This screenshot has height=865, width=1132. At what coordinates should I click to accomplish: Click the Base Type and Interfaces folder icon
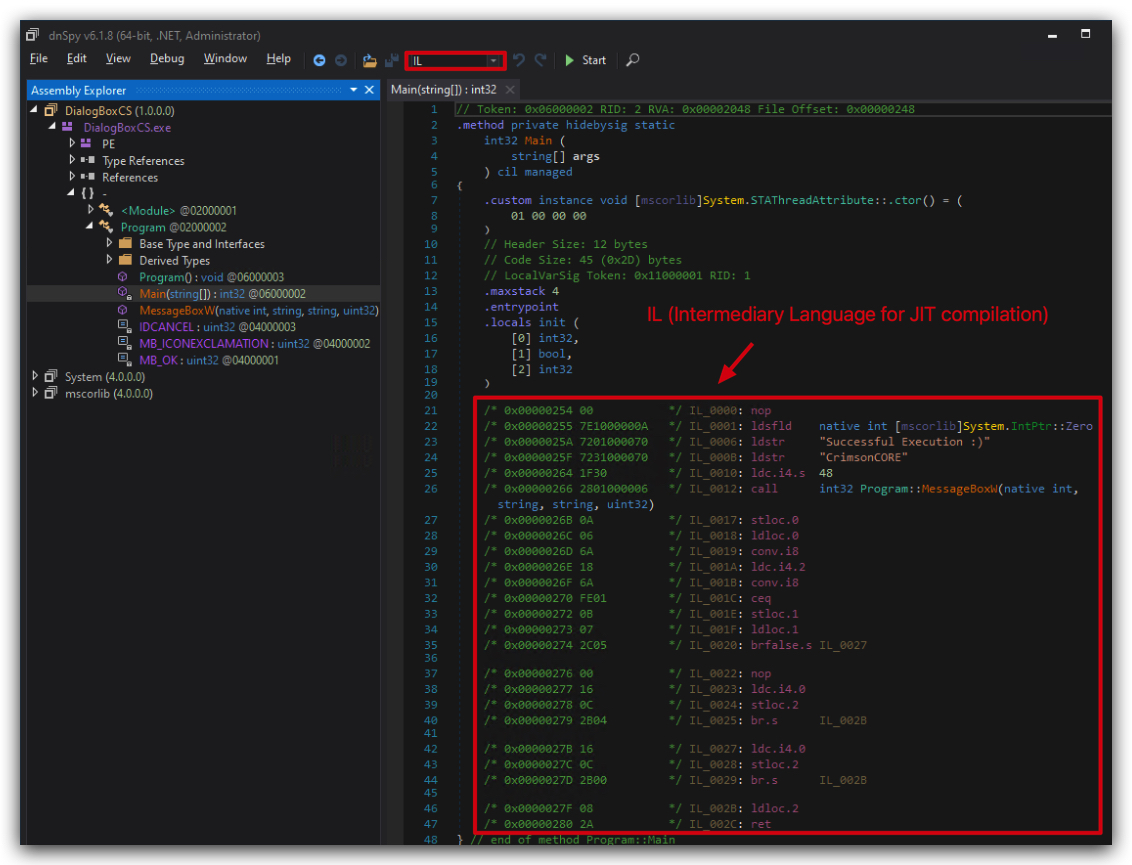click(x=126, y=243)
